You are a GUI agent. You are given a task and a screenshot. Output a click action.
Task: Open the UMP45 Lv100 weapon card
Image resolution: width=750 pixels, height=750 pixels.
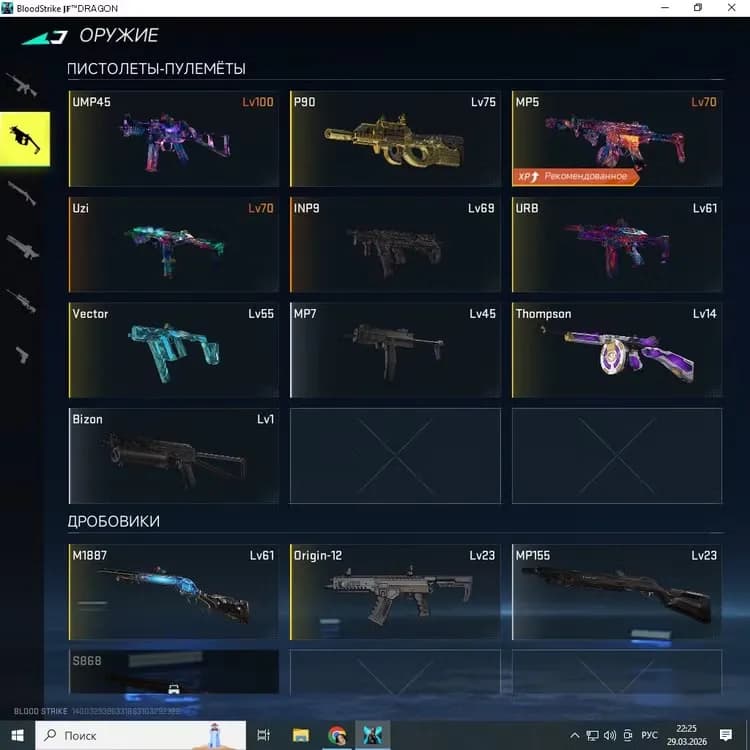pyautogui.click(x=174, y=139)
